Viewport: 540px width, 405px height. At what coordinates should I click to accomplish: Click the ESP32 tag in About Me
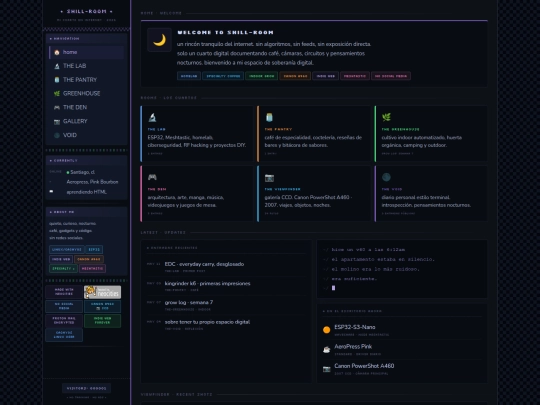(x=94, y=249)
